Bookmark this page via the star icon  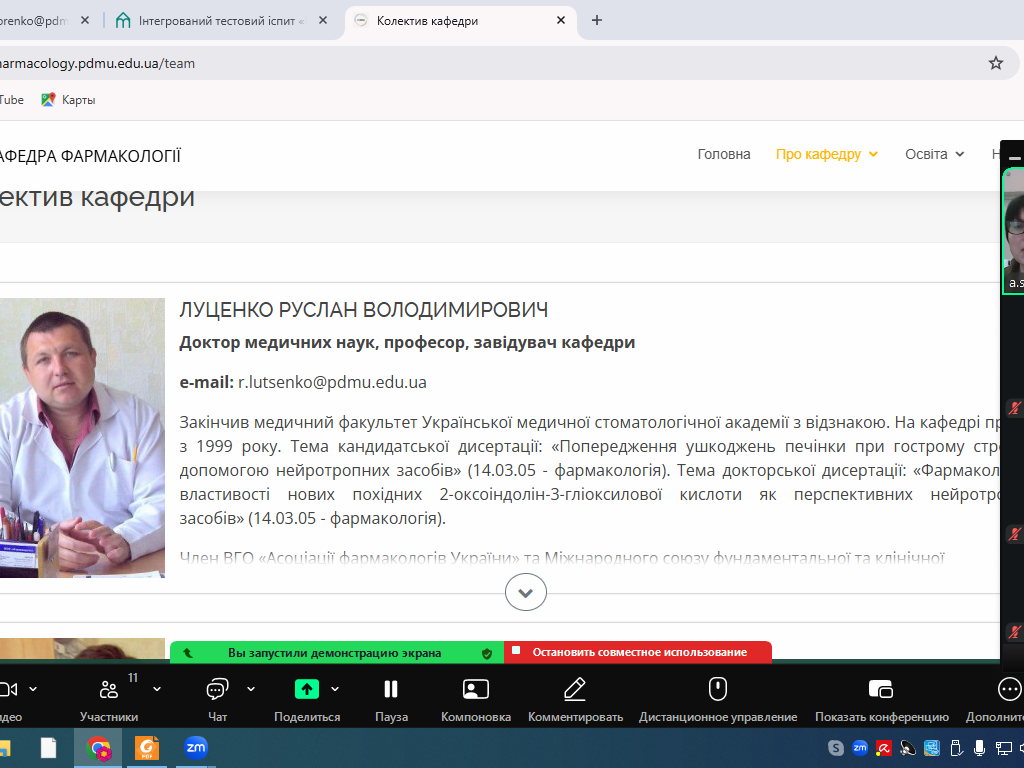[995, 62]
